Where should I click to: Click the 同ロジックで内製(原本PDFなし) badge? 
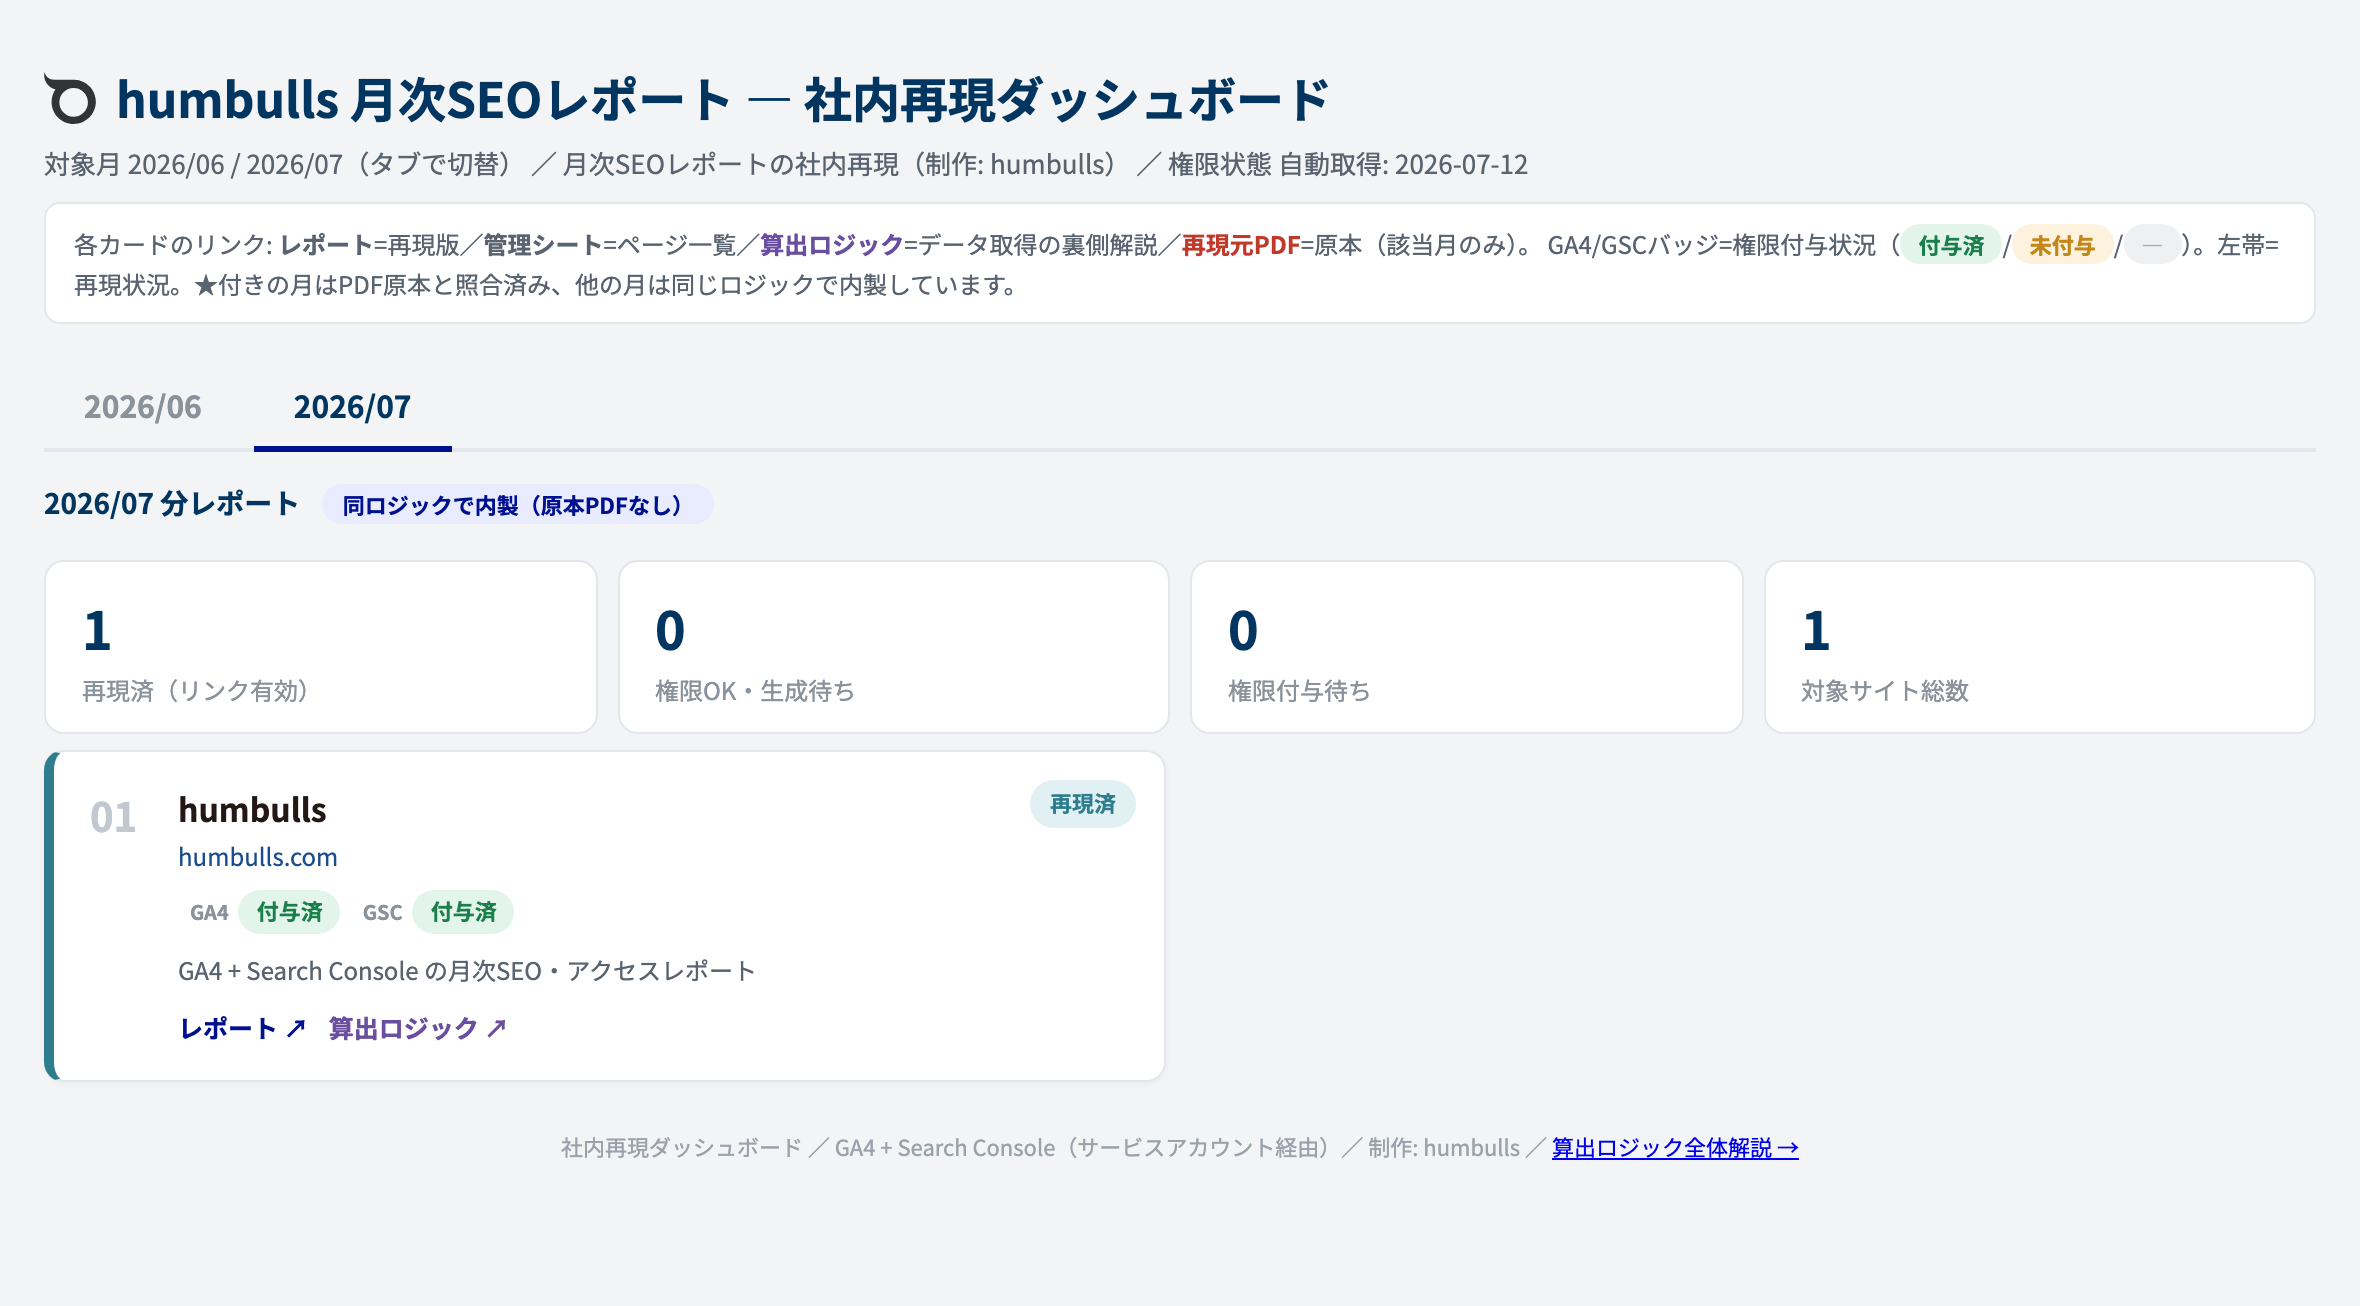pyautogui.click(x=517, y=505)
